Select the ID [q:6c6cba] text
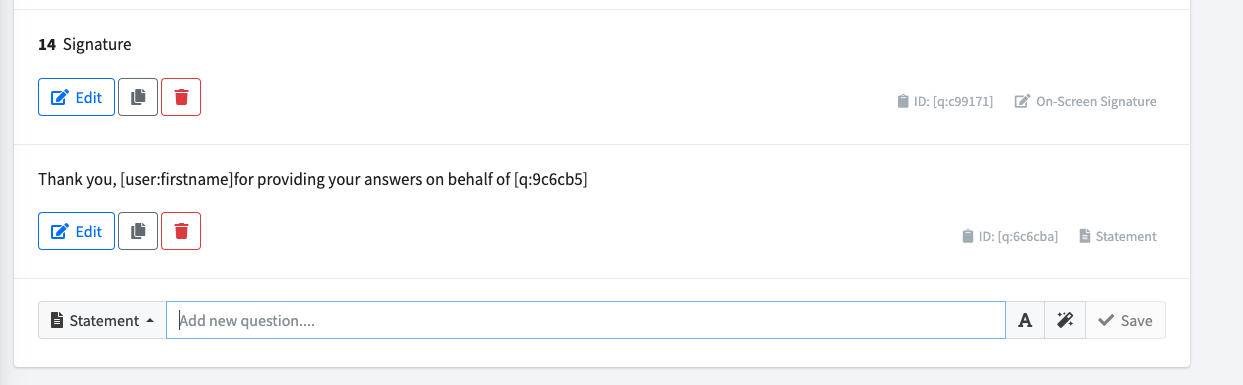1243x385 pixels. (1018, 237)
